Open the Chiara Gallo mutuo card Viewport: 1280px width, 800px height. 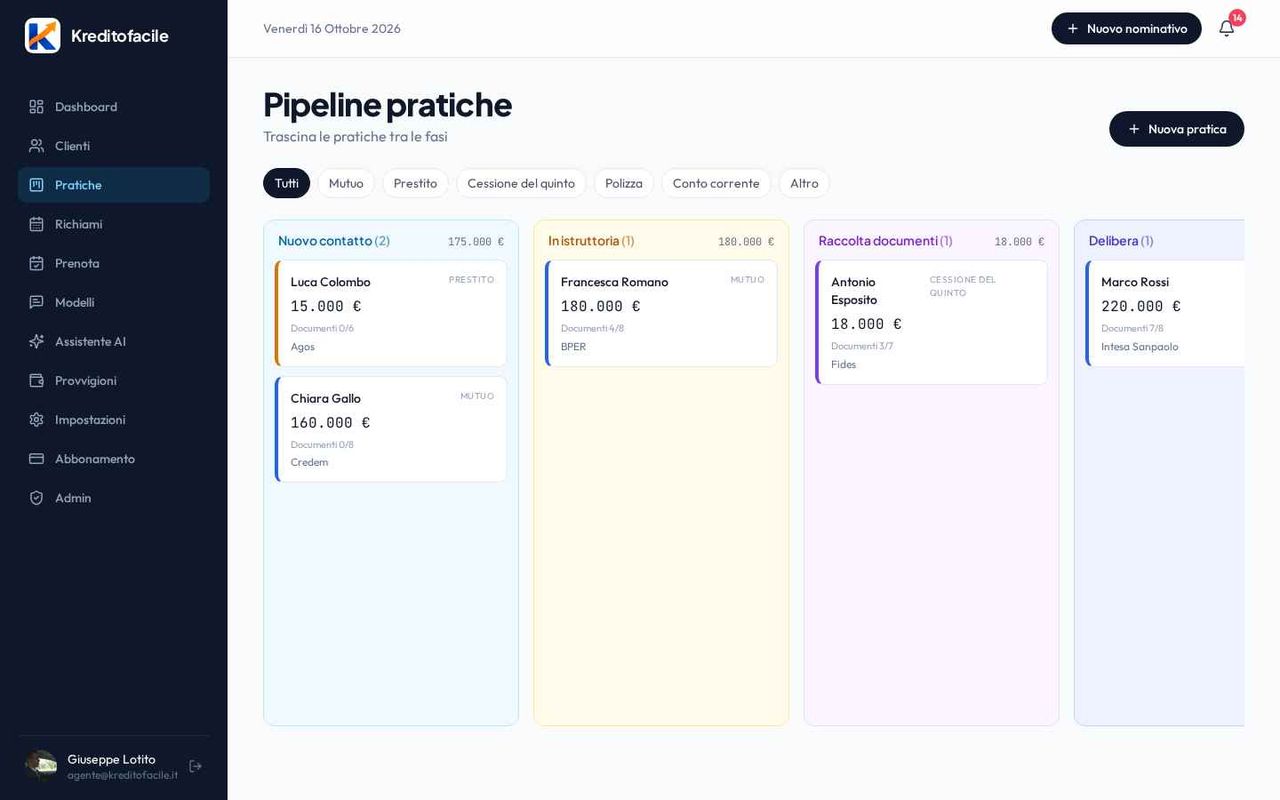pyautogui.click(x=391, y=429)
